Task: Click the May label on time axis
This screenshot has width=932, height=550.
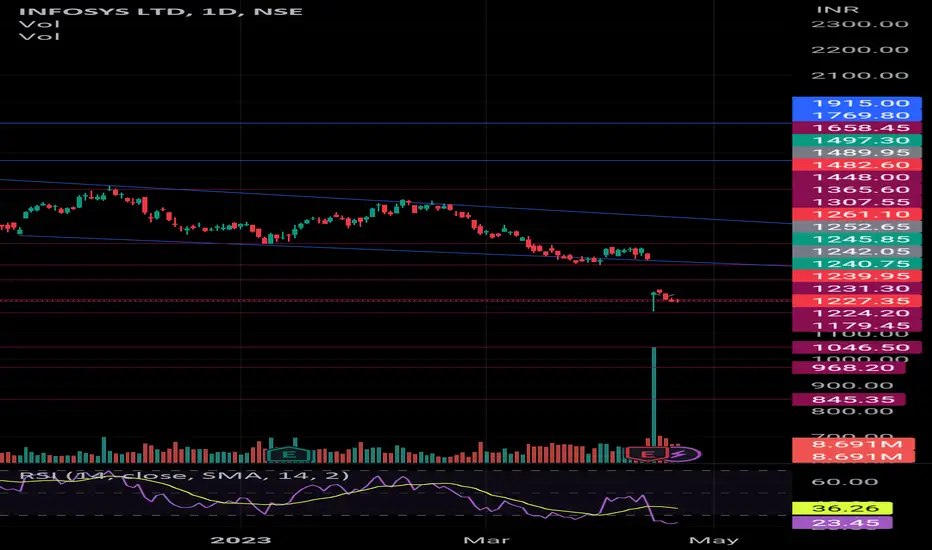Action: point(713,540)
